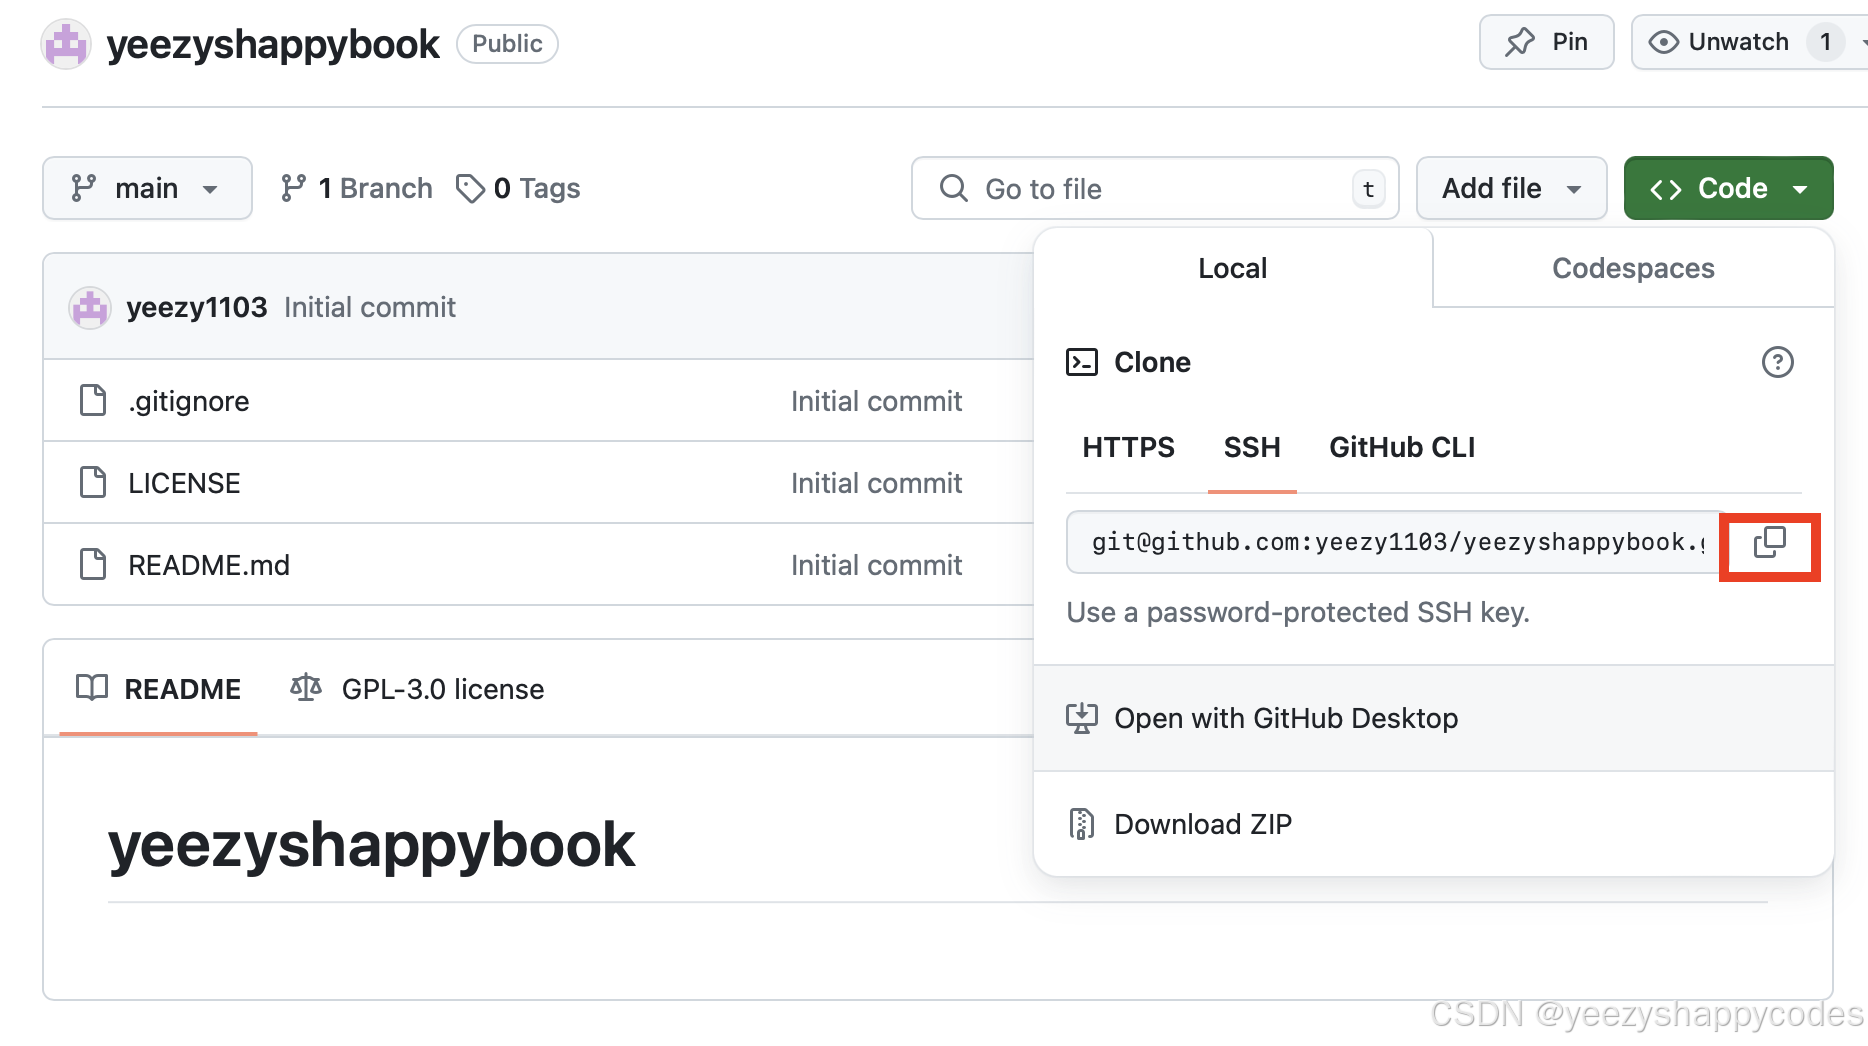Click the yeezyshappybook repository avatar icon
This screenshot has width=1868, height=1046.
point(66,44)
